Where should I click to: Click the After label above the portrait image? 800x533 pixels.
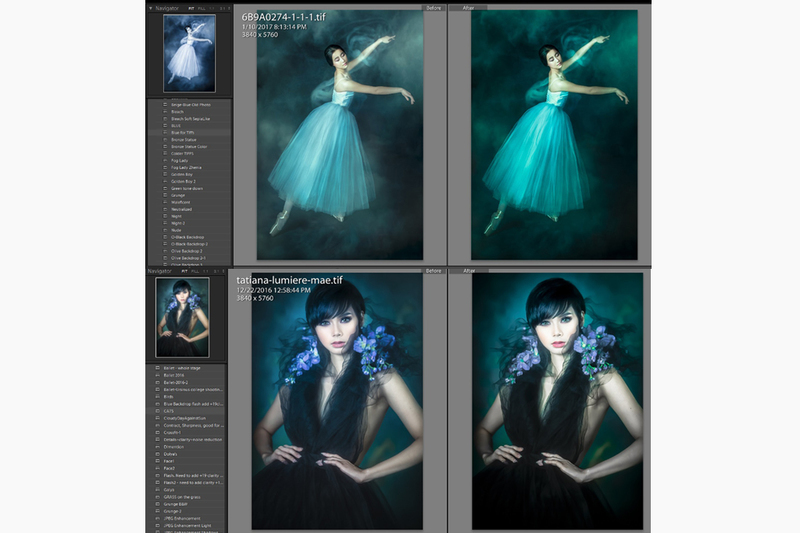469,271
